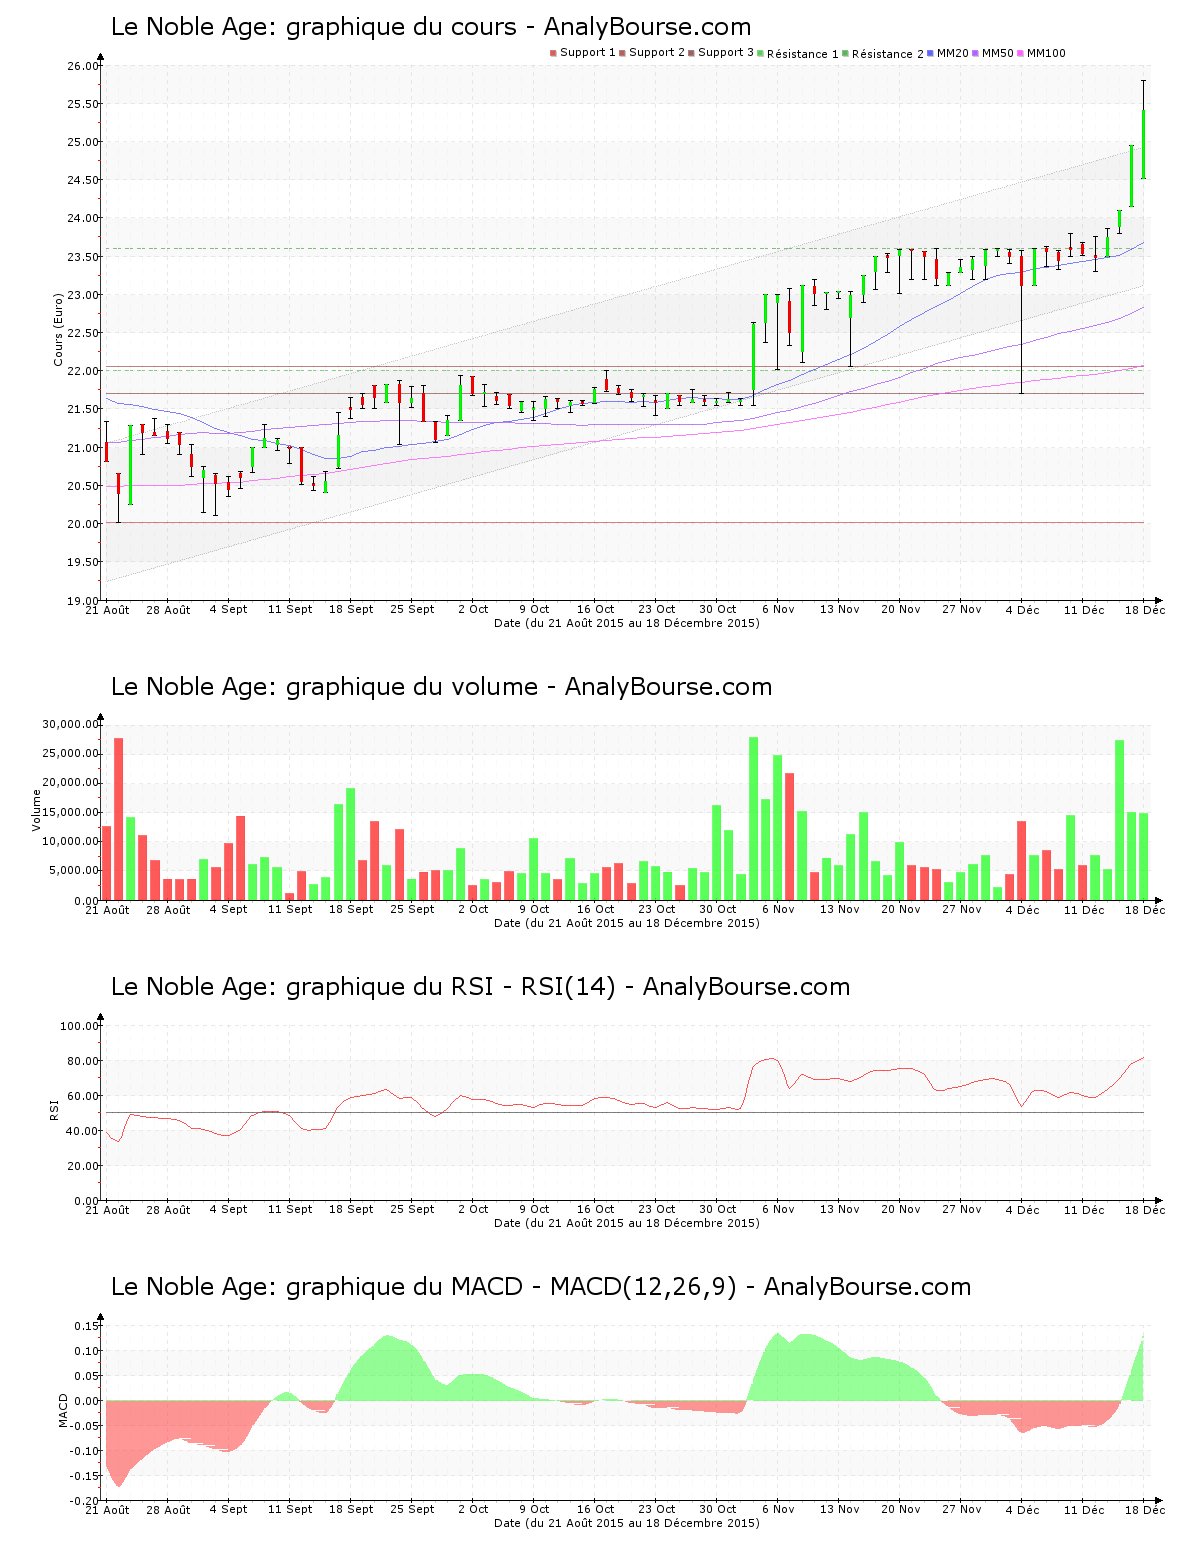Click 11 Déc date on MACD chart
The height and width of the screenshot is (1550, 1200).
(x=1084, y=1509)
